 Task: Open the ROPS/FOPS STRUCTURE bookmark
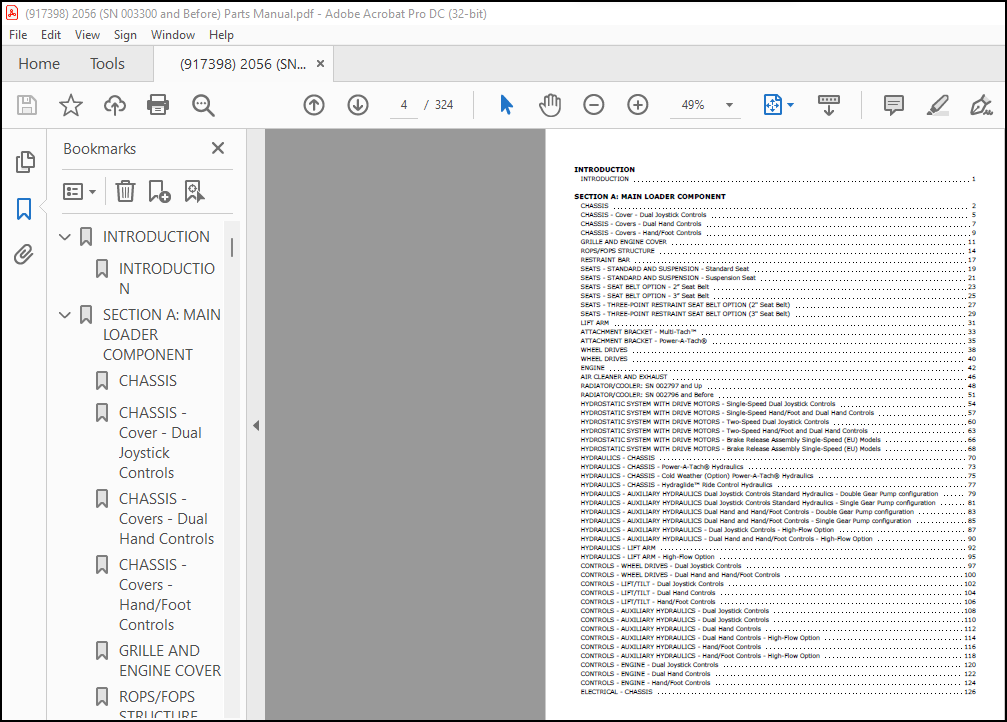pyautogui.click(x=157, y=705)
